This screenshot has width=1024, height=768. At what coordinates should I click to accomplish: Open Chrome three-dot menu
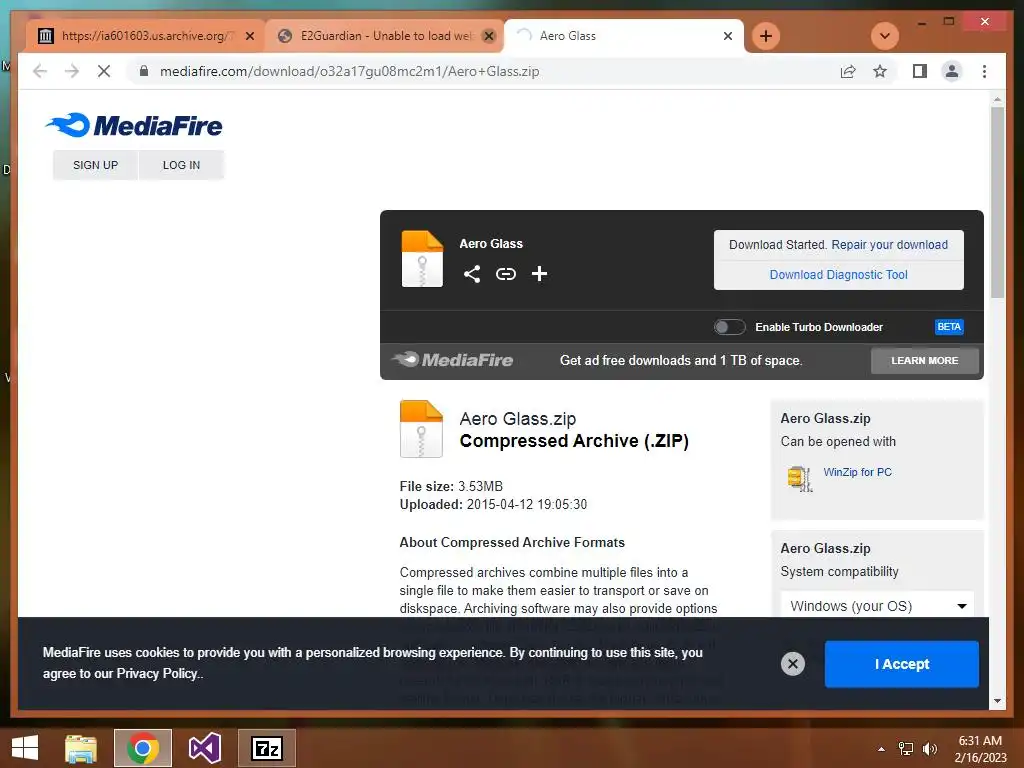click(984, 71)
